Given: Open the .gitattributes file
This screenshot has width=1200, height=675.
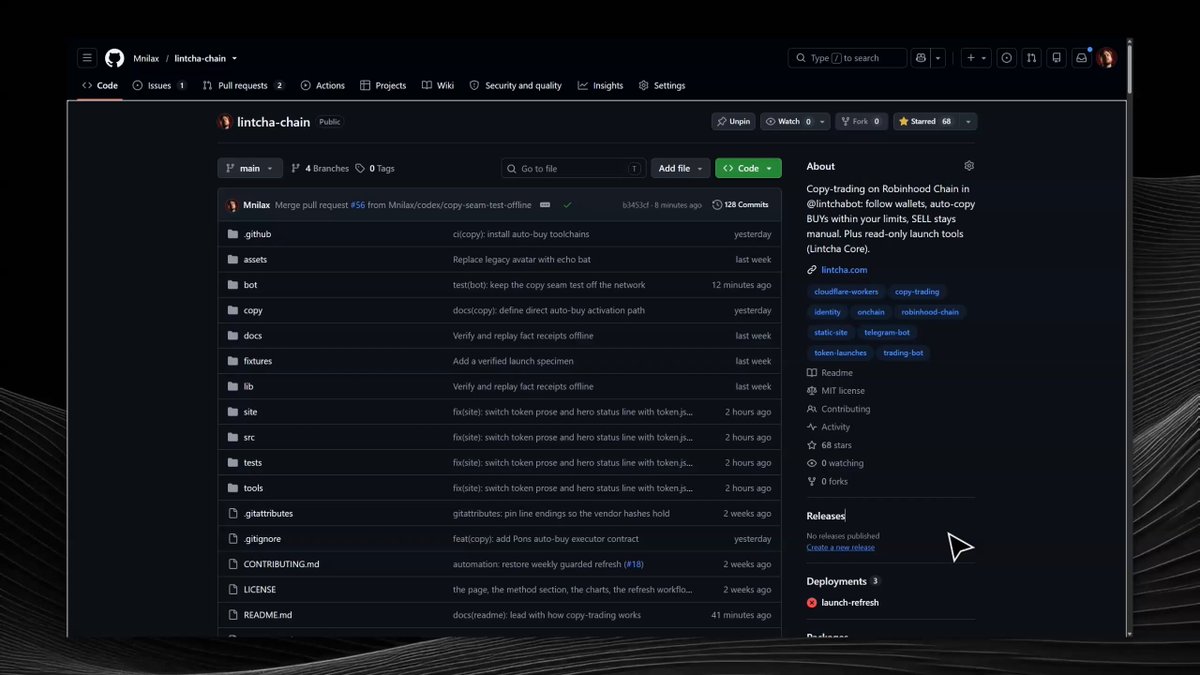Looking at the screenshot, I should point(268,513).
